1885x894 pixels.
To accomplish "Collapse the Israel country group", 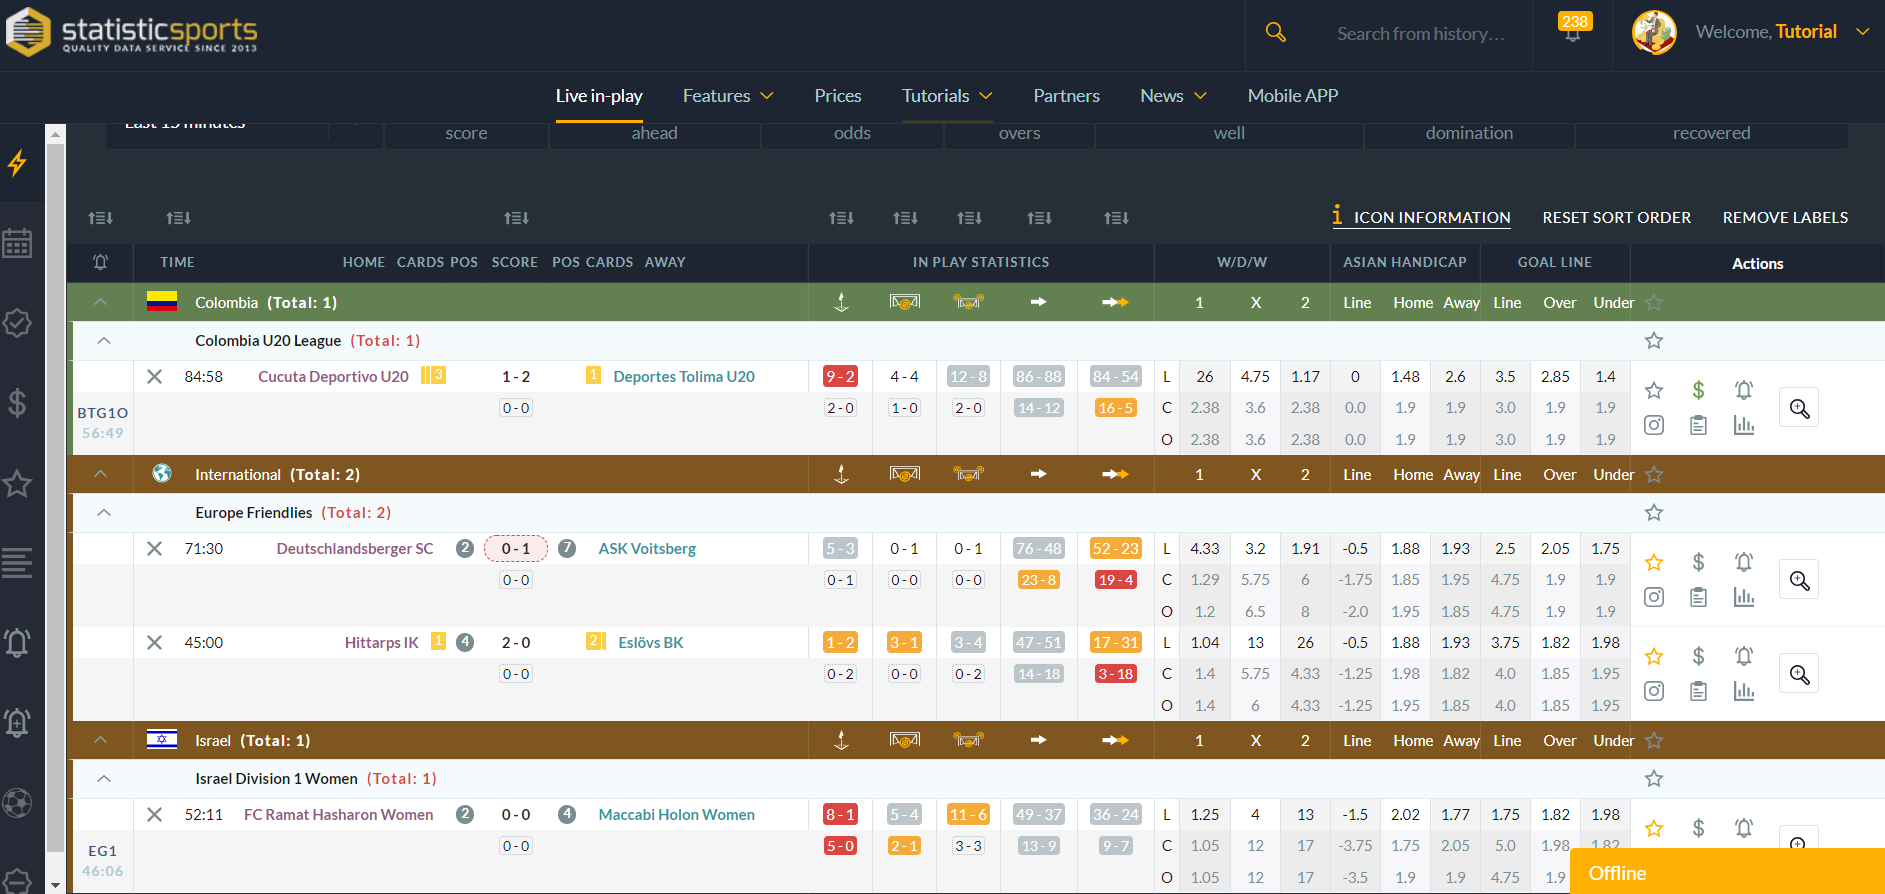I will pos(100,740).
